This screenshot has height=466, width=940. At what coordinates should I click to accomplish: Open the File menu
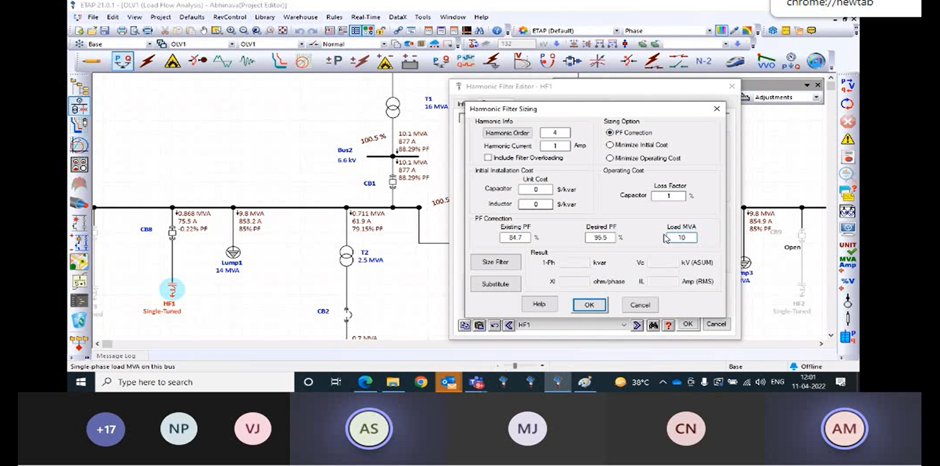(x=93, y=17)
